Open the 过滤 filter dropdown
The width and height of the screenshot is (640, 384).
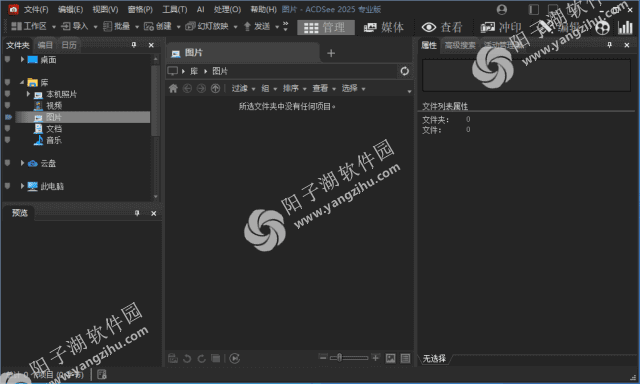(x=243, y=88)
